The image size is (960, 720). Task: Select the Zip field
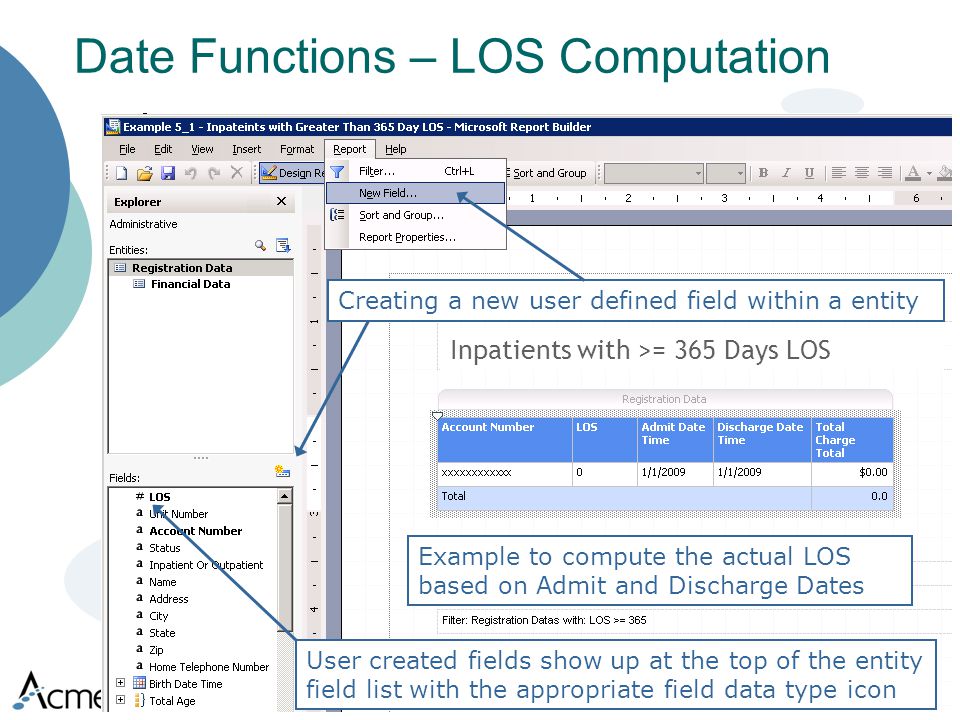pos(156,650)
